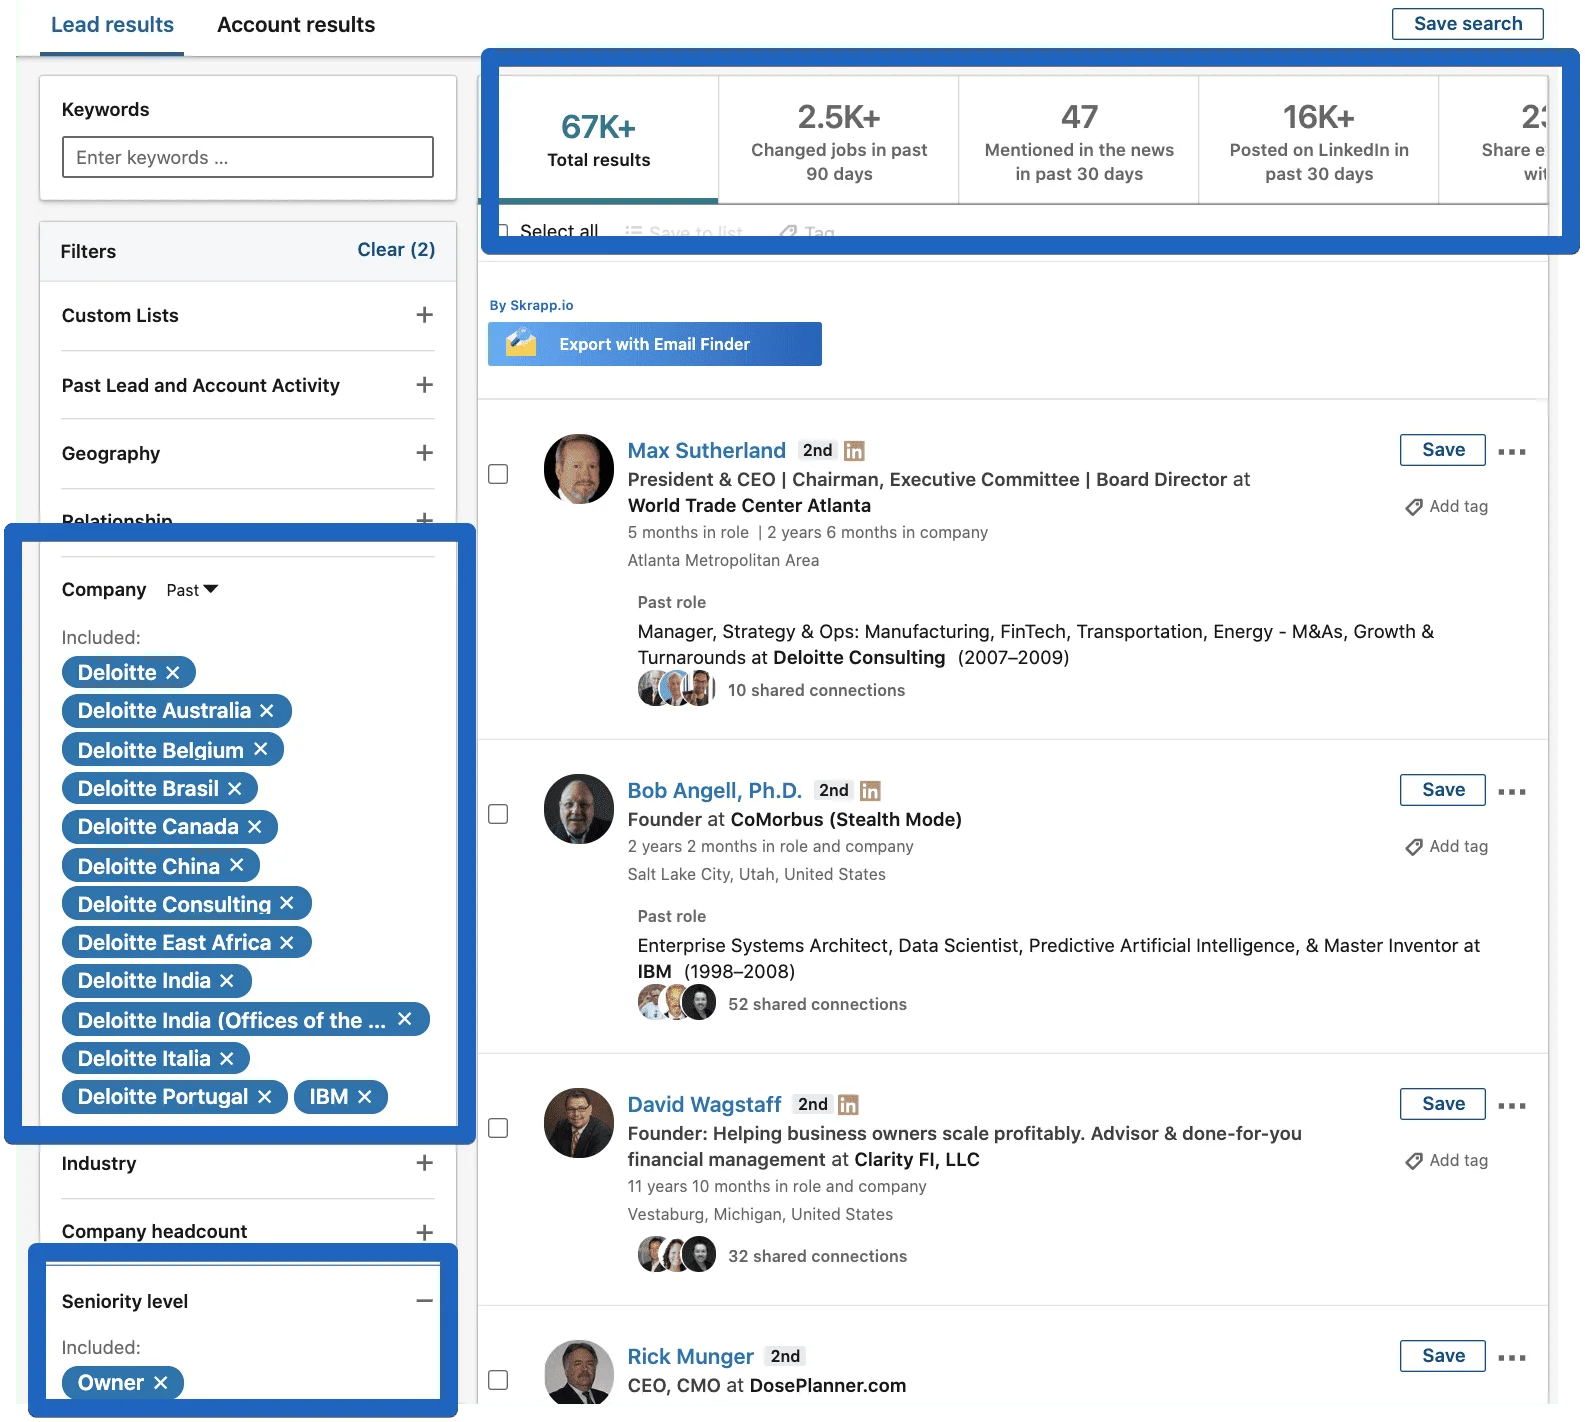Screen dimensions: 1585x1422
Task: Click LinkedIn icon next to Bob Angell
Action: [x=870, y=791]
